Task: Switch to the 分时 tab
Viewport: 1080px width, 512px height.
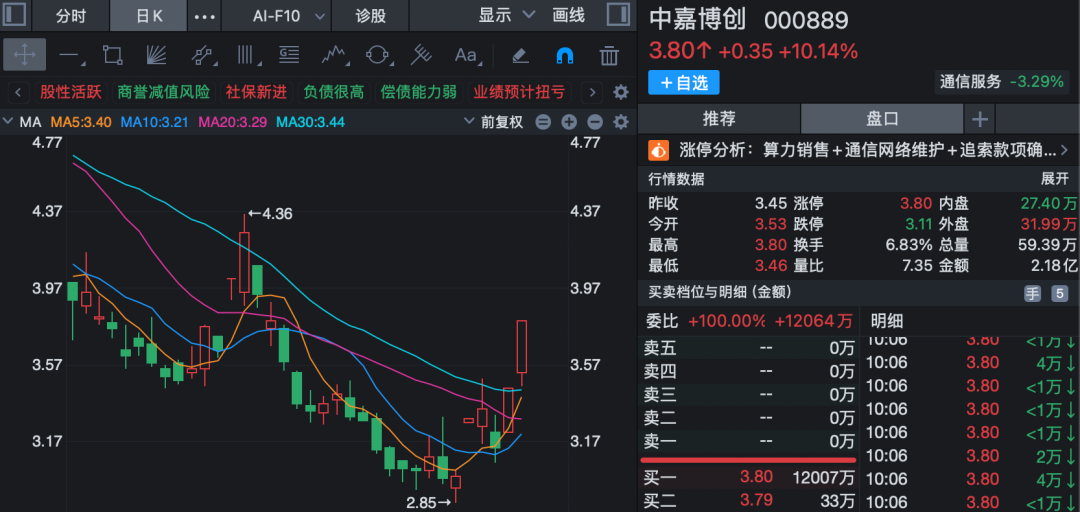Action: pos(71,16)
